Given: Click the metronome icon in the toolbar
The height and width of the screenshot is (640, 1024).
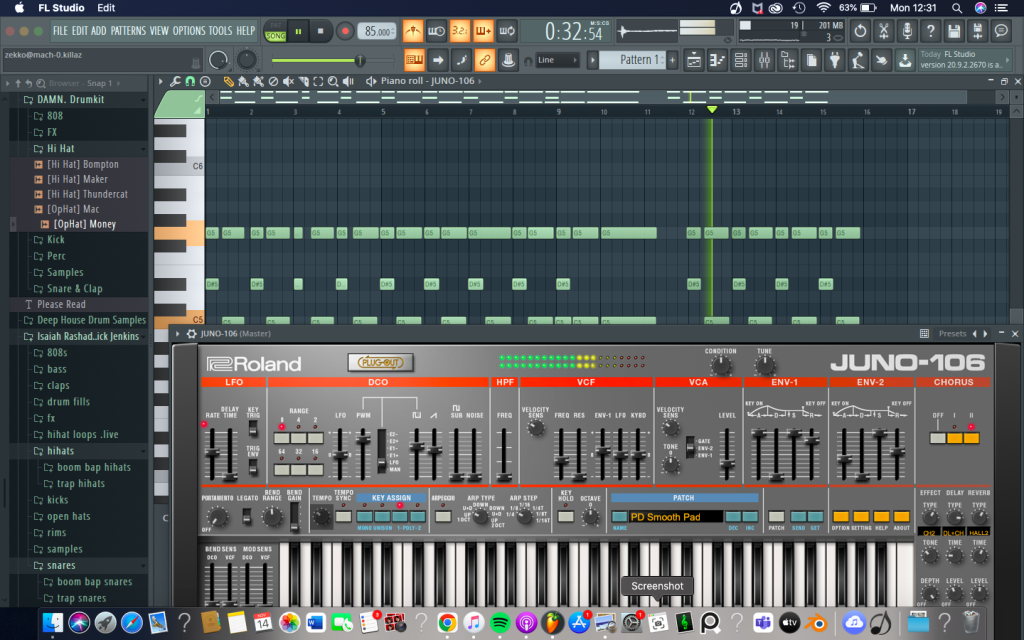Looking at the screenshot, I should click(x=412, y=31).
